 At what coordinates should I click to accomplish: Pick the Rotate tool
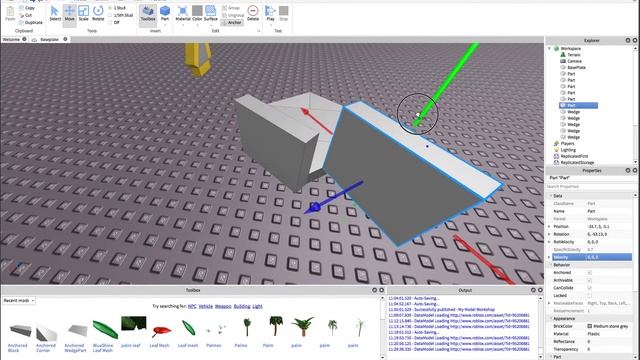[x=98, y=13]
